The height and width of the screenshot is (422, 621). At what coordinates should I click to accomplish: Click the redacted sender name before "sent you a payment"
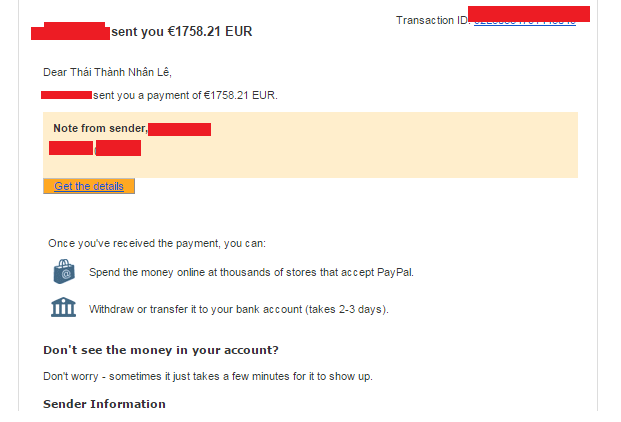coord(66,95)
